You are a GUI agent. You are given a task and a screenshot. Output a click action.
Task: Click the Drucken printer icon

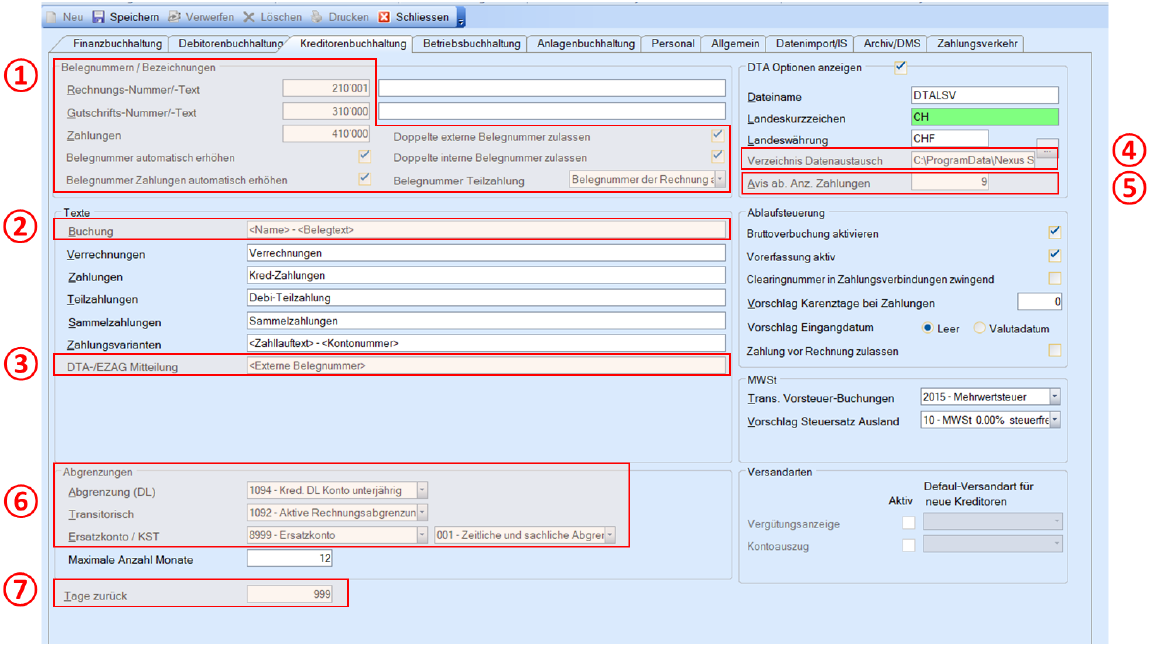[x=318, y=17]
